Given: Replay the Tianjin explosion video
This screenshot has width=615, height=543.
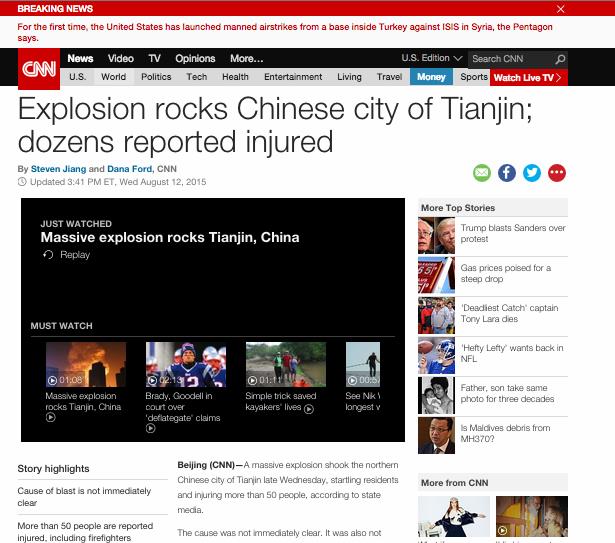Looking at the screenshot, I should 67,255.
